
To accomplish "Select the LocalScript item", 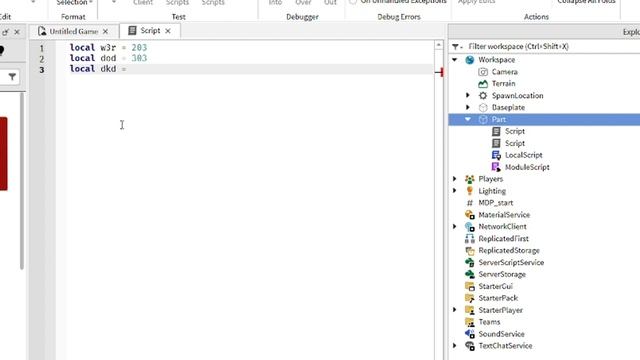I will pos(523,155).
